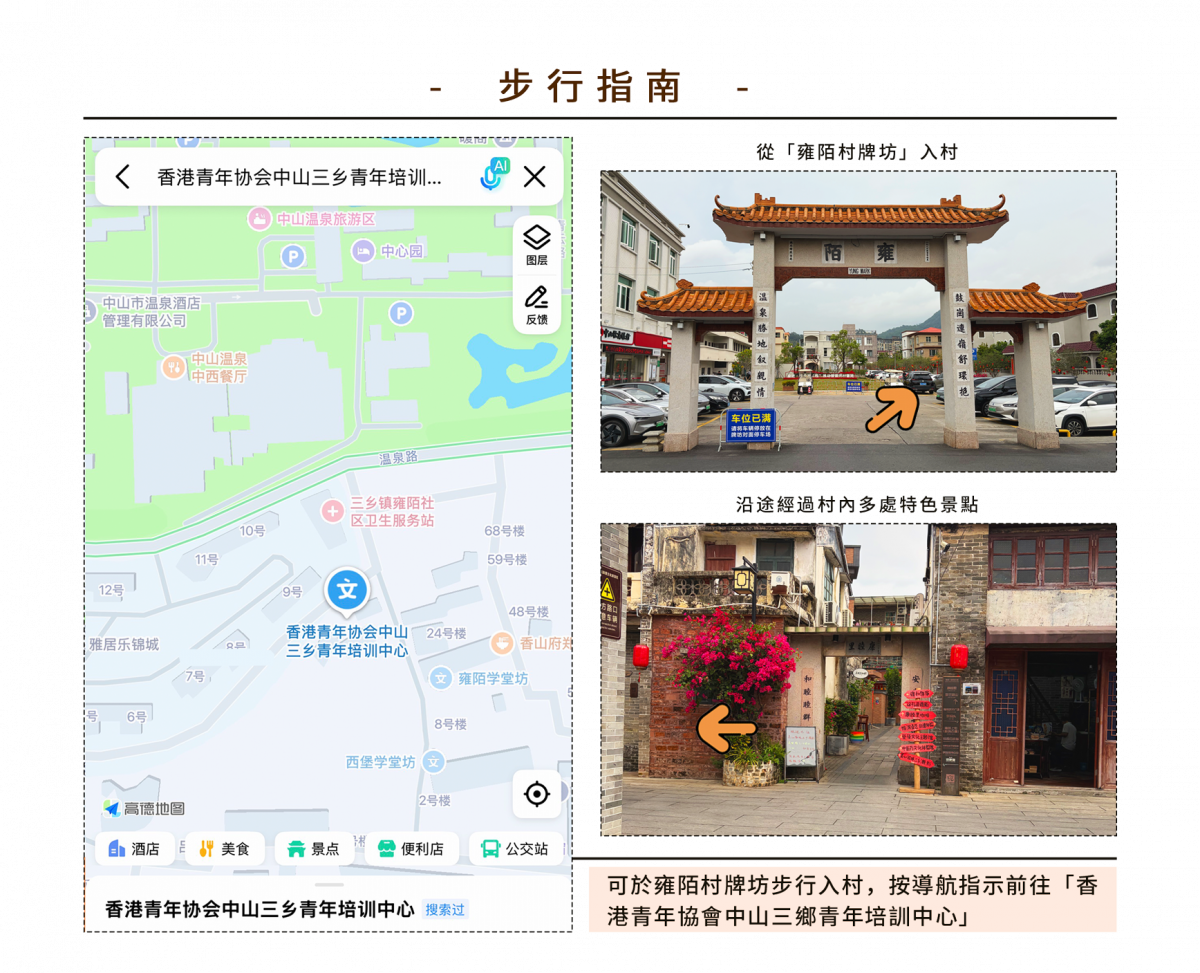Click the 48号楼 building label
The height and width of the screenshot is (973, 1200).
[529, 611]
